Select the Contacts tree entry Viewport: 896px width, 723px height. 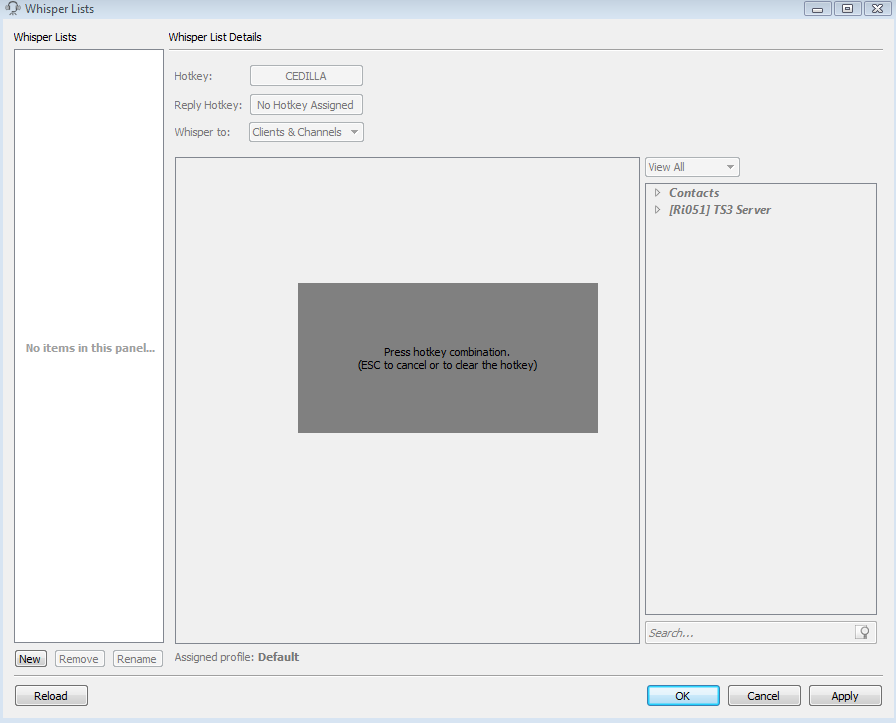694,193
